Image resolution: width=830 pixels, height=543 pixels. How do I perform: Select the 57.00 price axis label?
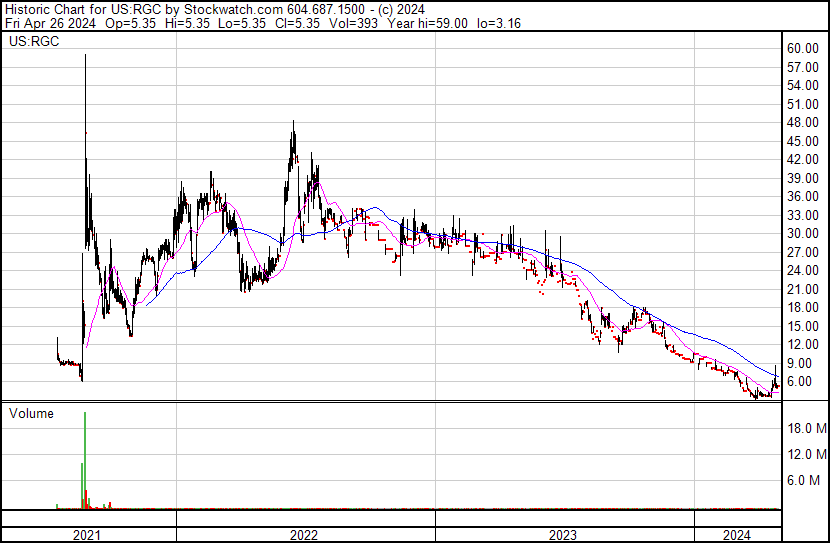[x=803, y=67]
